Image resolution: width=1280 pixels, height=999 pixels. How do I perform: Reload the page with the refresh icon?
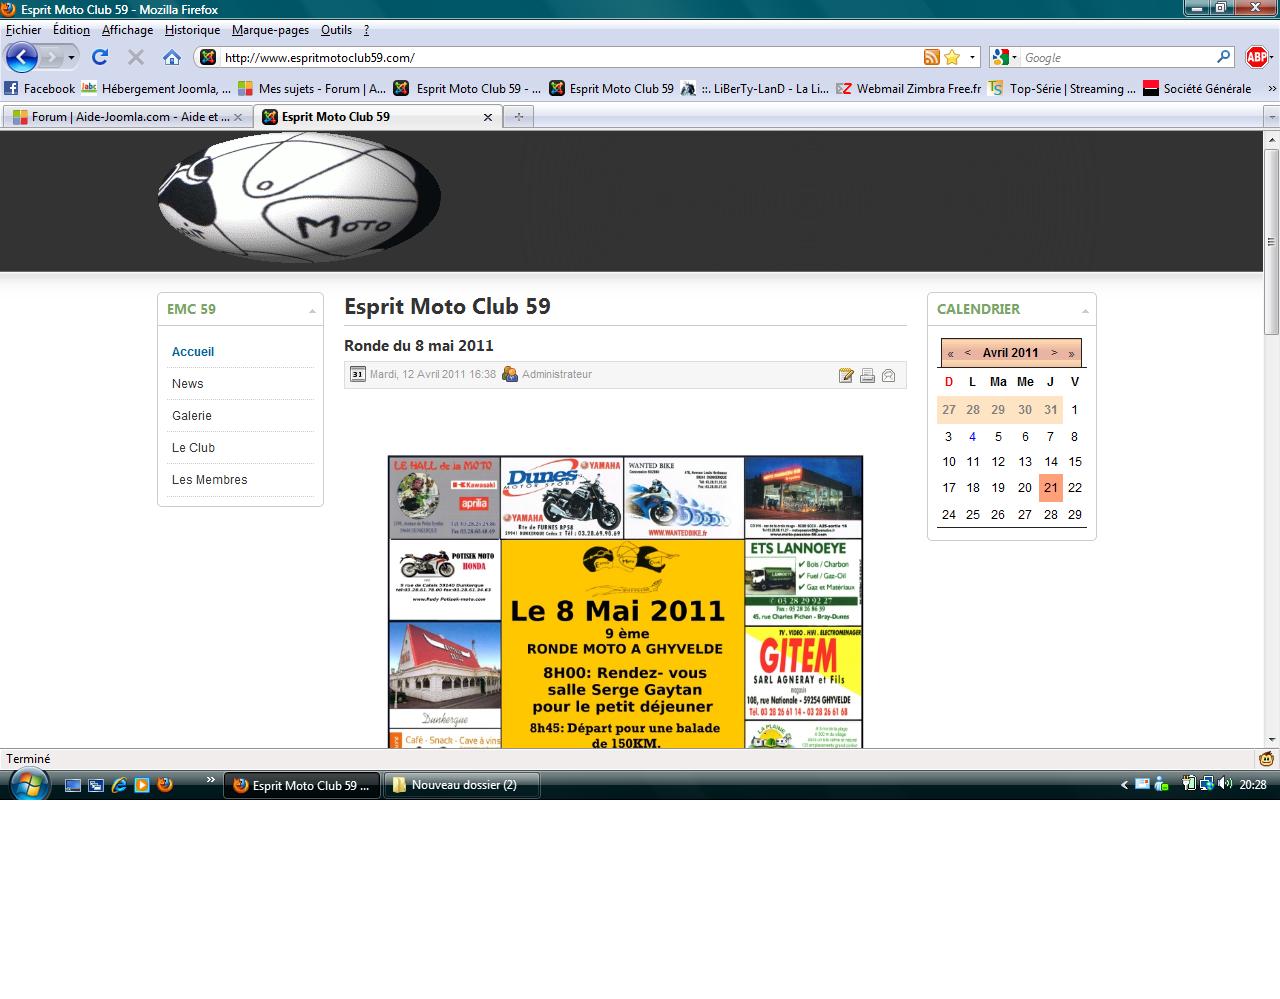click(x=100, y=57)
